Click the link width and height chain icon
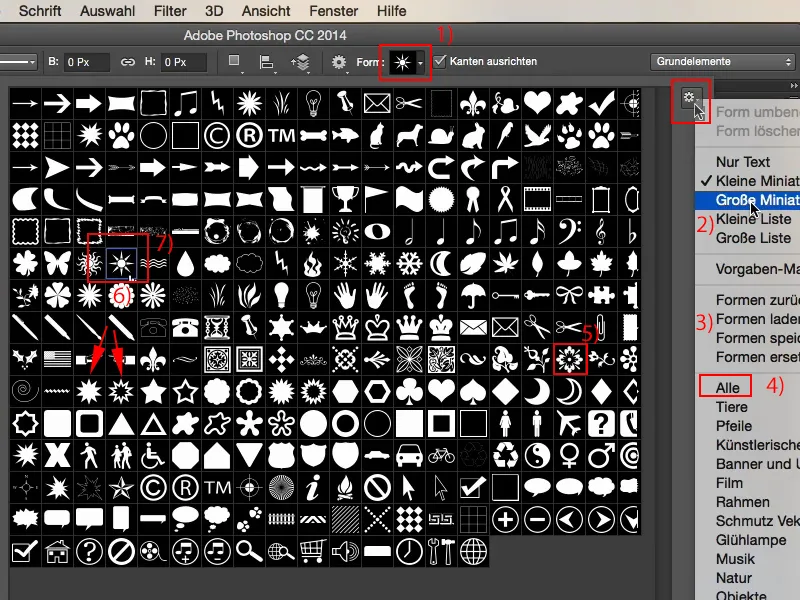Viewport: 800px width, 600px height. 127,62
